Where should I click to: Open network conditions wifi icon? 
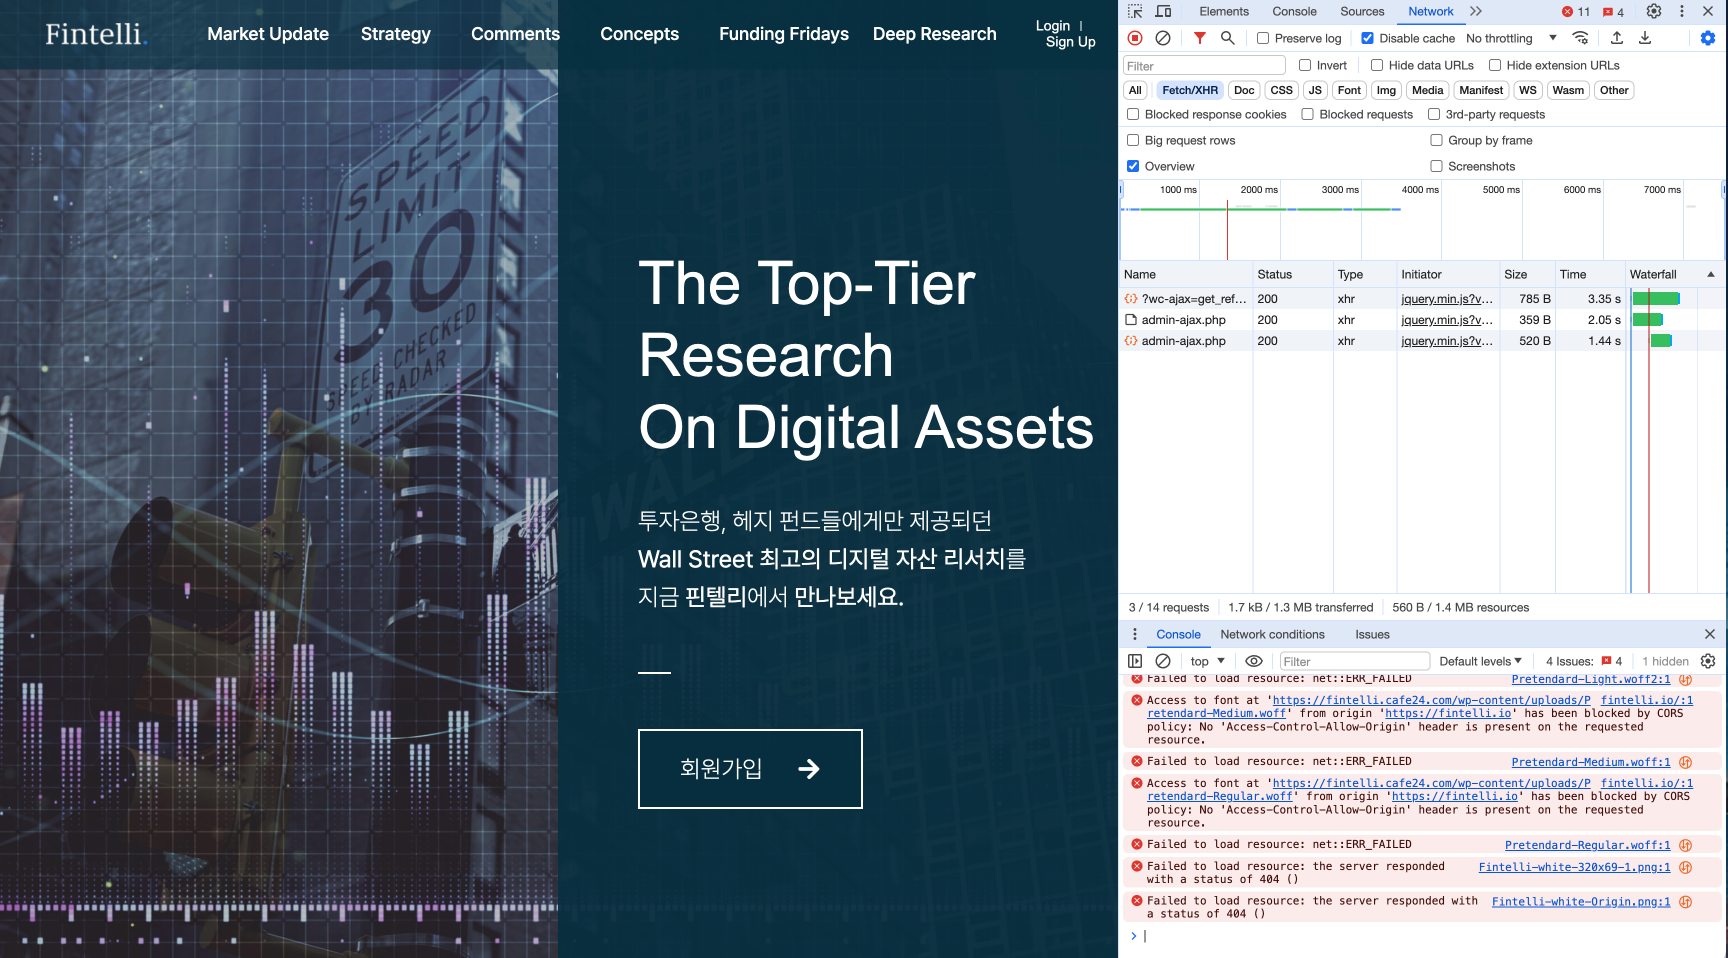click(1581, 38)
